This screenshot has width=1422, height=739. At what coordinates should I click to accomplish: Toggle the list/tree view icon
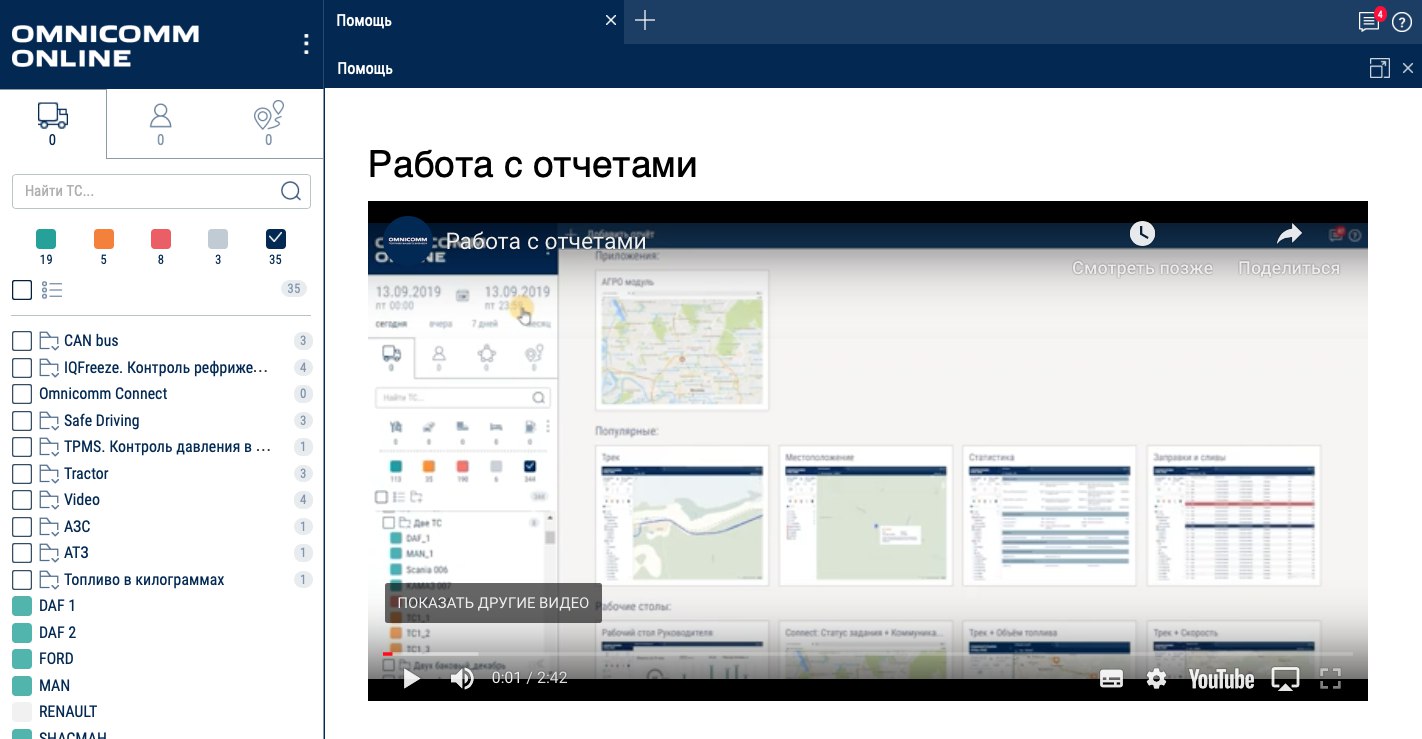coord(52,290)
